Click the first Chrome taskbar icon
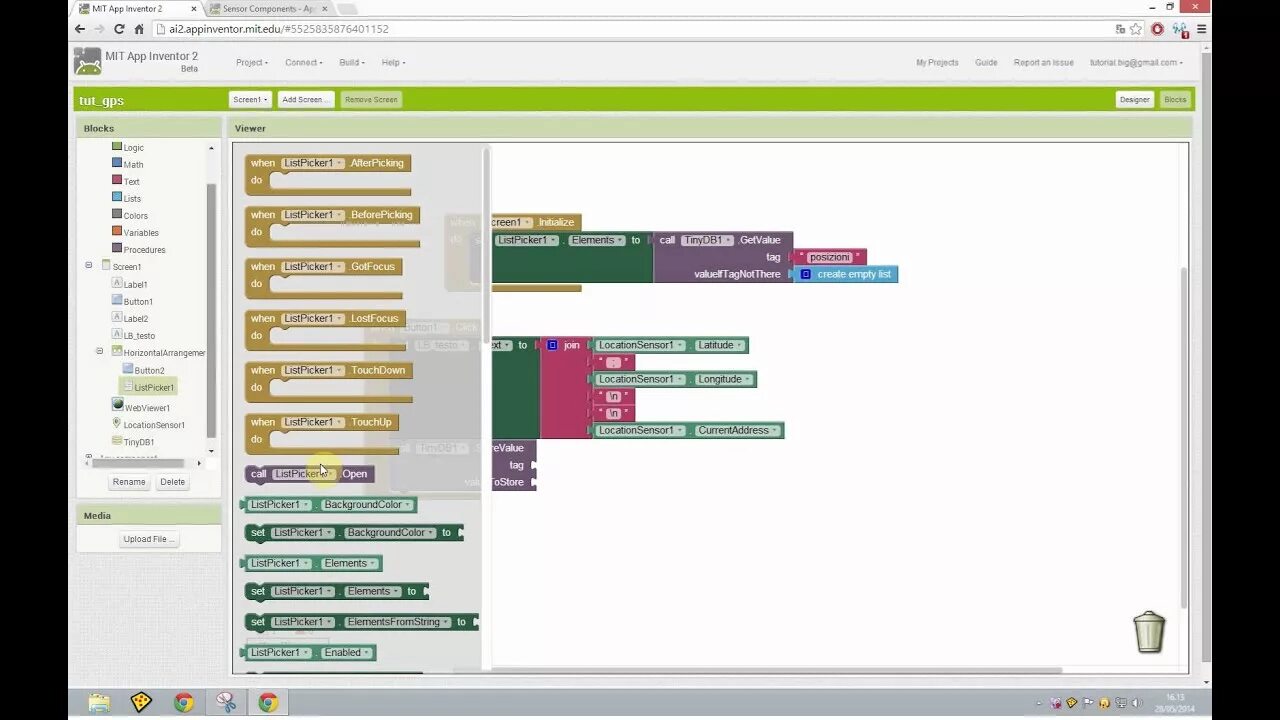This screenshot has height=720, width=1280. 184,702
